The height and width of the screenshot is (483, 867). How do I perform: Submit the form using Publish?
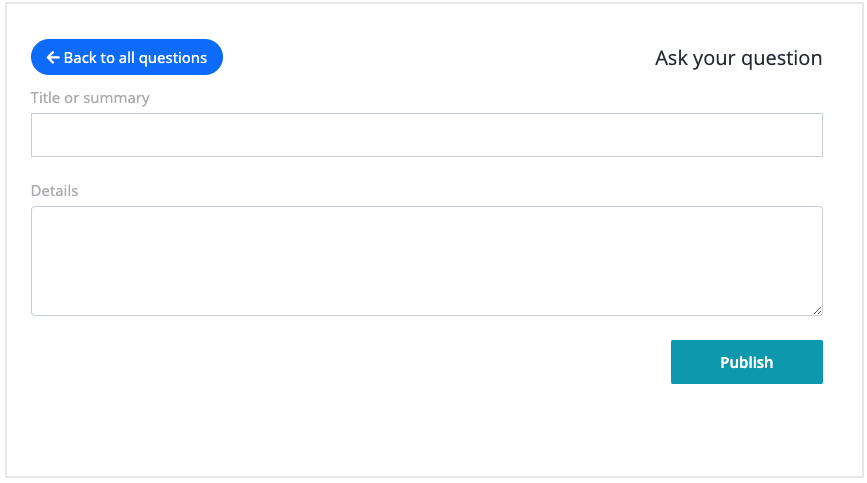(x=746, y=362)
